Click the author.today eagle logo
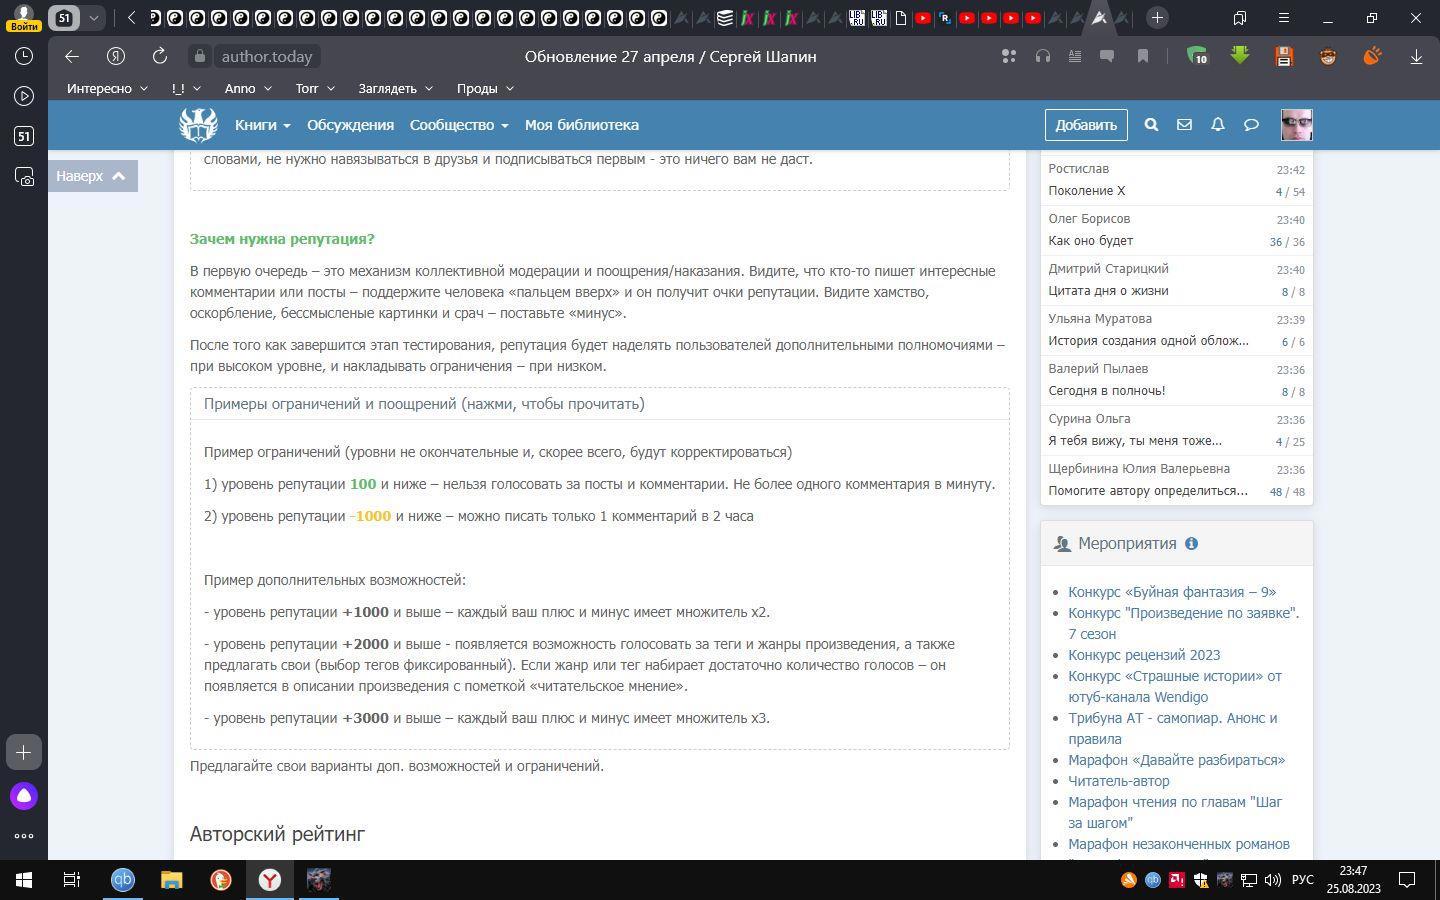Viewport: 1440px width, 900px height. 198,125
